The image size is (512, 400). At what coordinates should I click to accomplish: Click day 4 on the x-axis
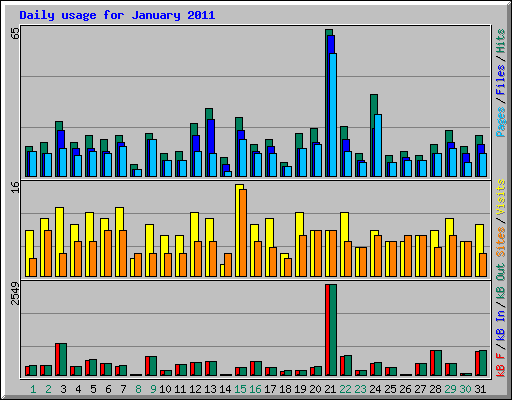[78, 389]
